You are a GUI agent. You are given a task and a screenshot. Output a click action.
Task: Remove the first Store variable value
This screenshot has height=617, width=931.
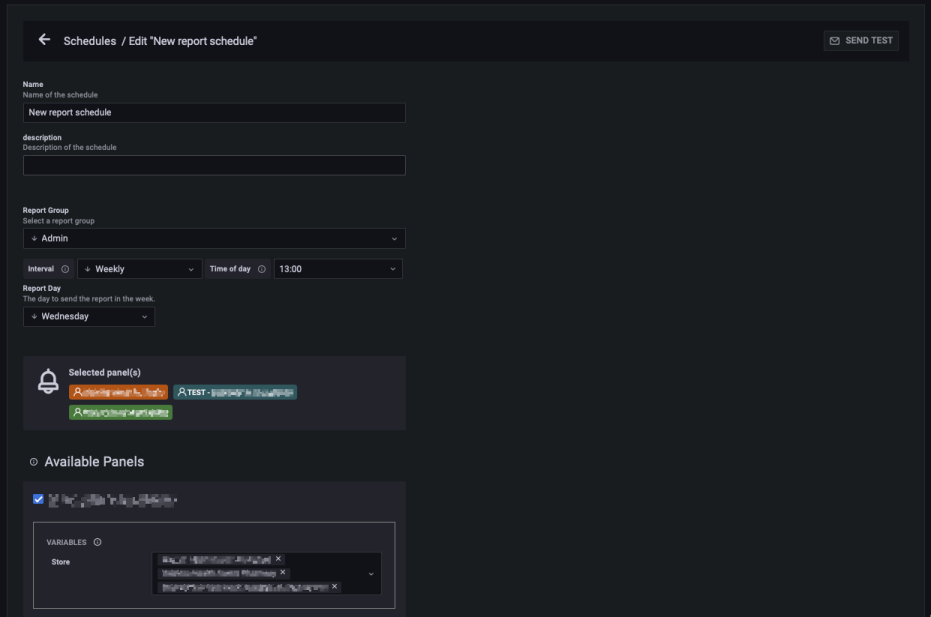pyautogui.click(x=279, y=559)
